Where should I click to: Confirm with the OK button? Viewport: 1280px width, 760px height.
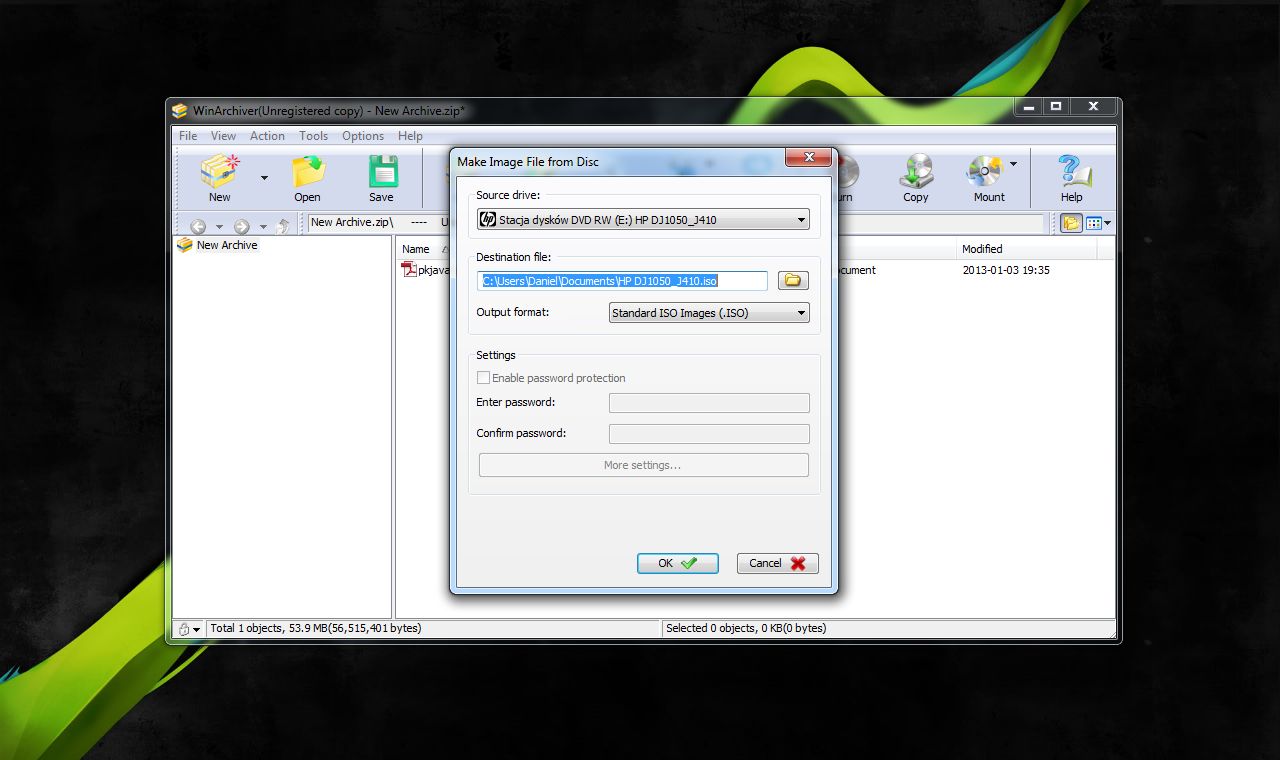[x=678, y=563]
